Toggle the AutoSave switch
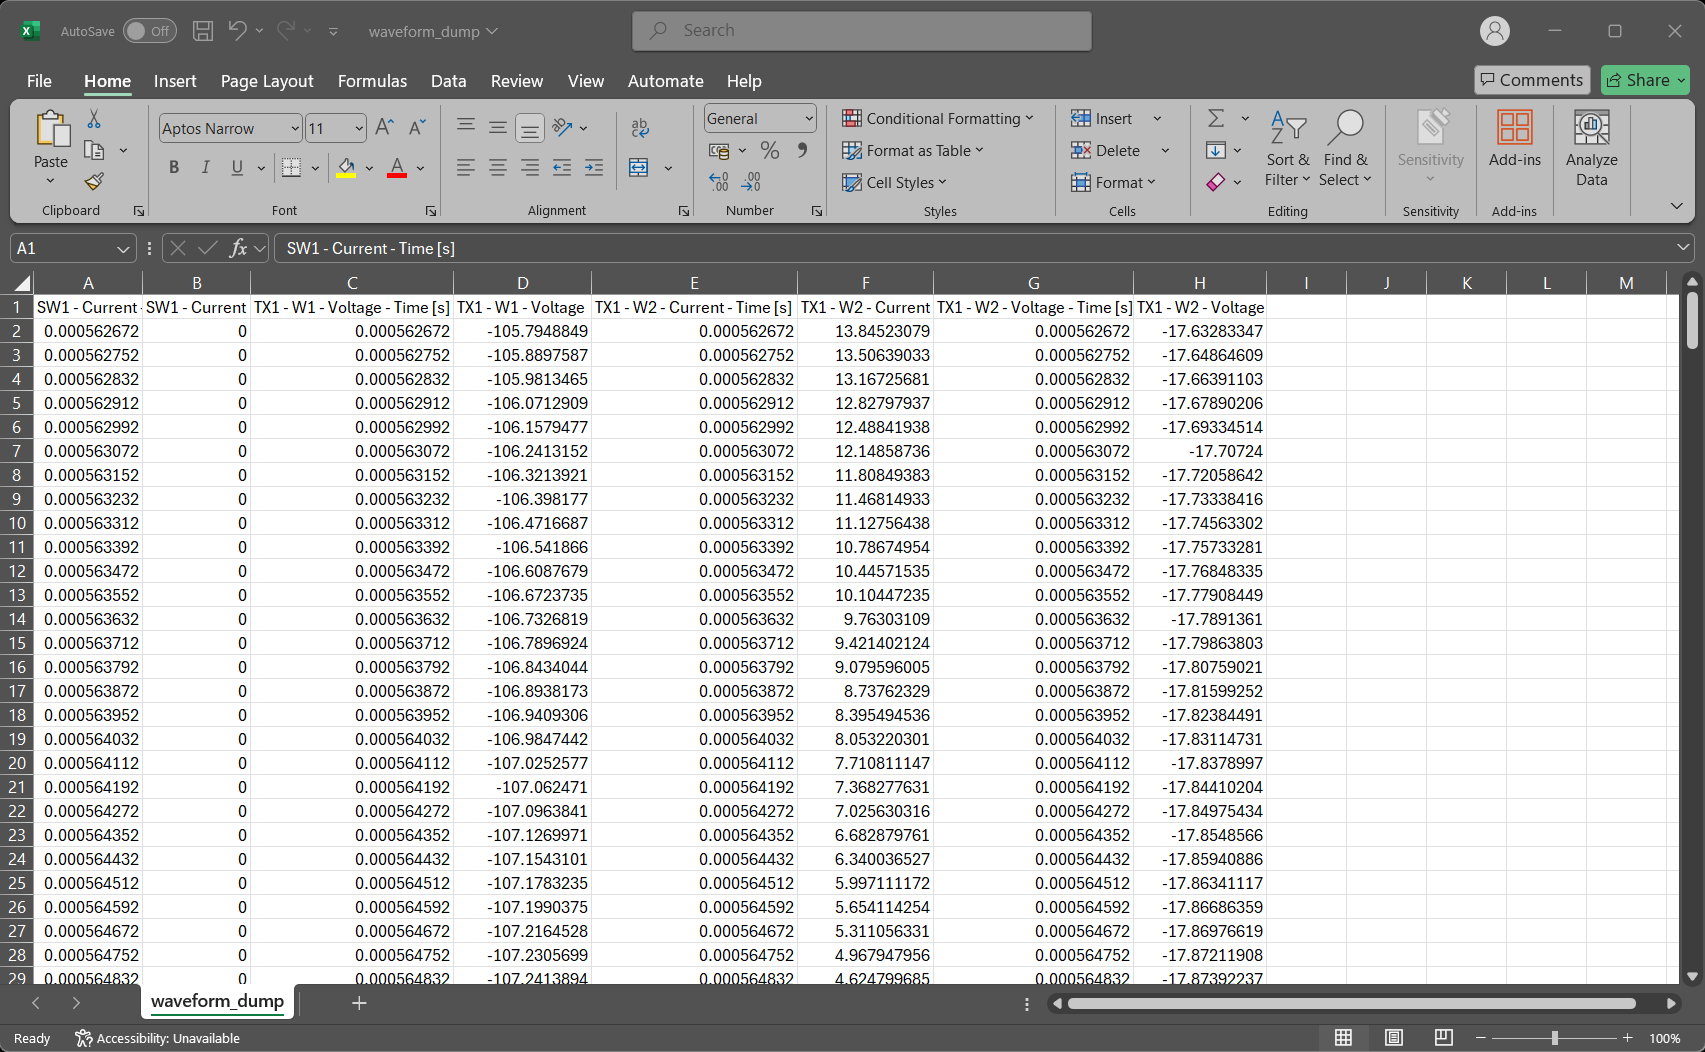The width and height of the screenshot is (1705, 1052). pyautogui.click(x=150, y=31)
